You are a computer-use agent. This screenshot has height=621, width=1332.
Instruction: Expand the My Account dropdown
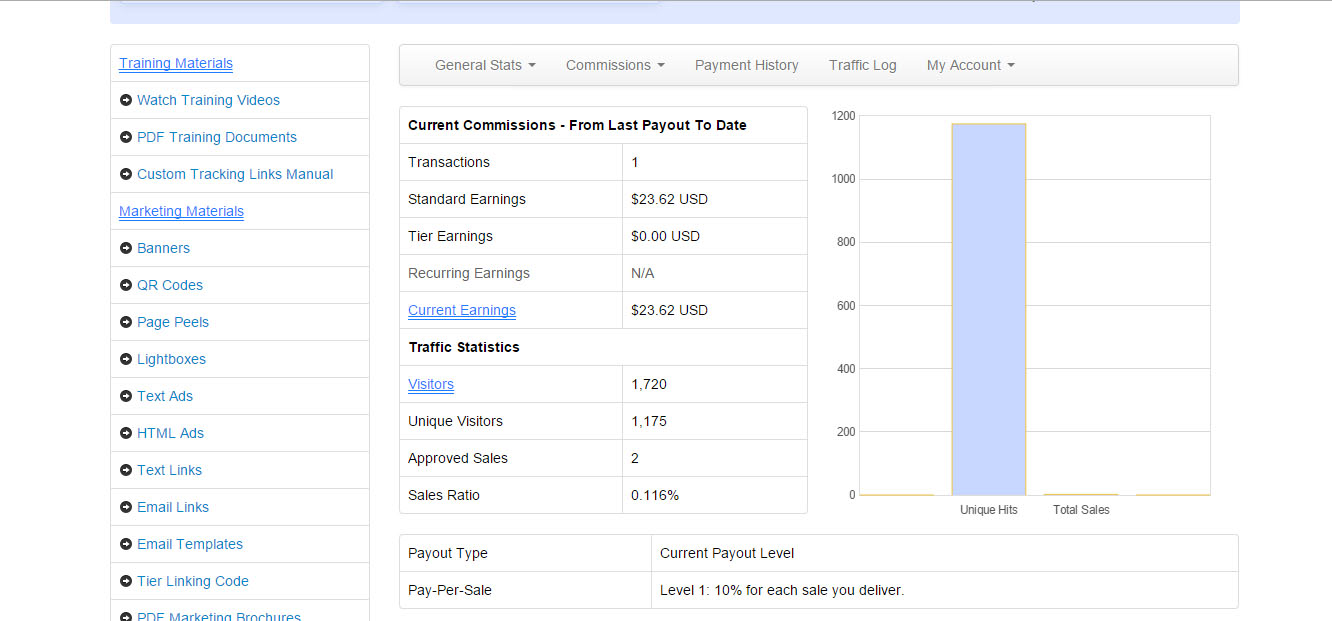pos(970,65)
